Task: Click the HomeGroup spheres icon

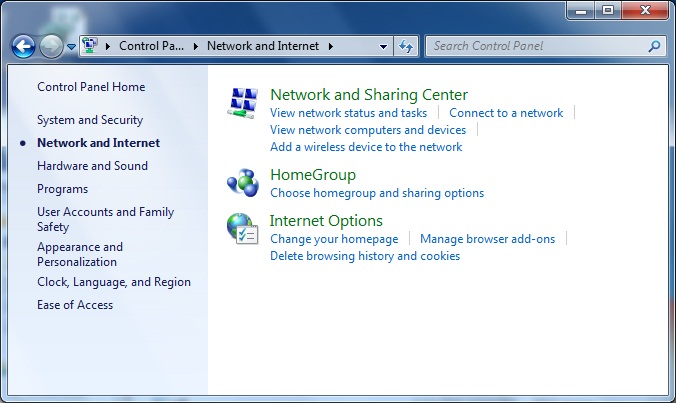Action: tap(243, 183)
